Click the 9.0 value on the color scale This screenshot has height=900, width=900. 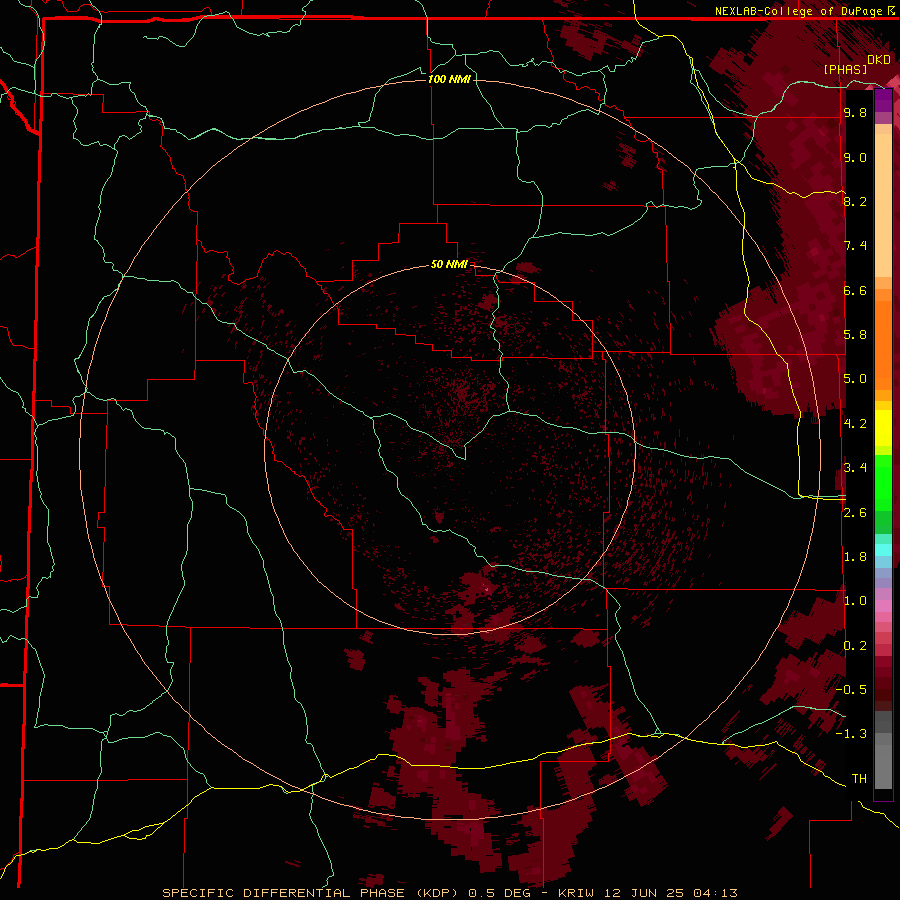click(x=855, y=157)
